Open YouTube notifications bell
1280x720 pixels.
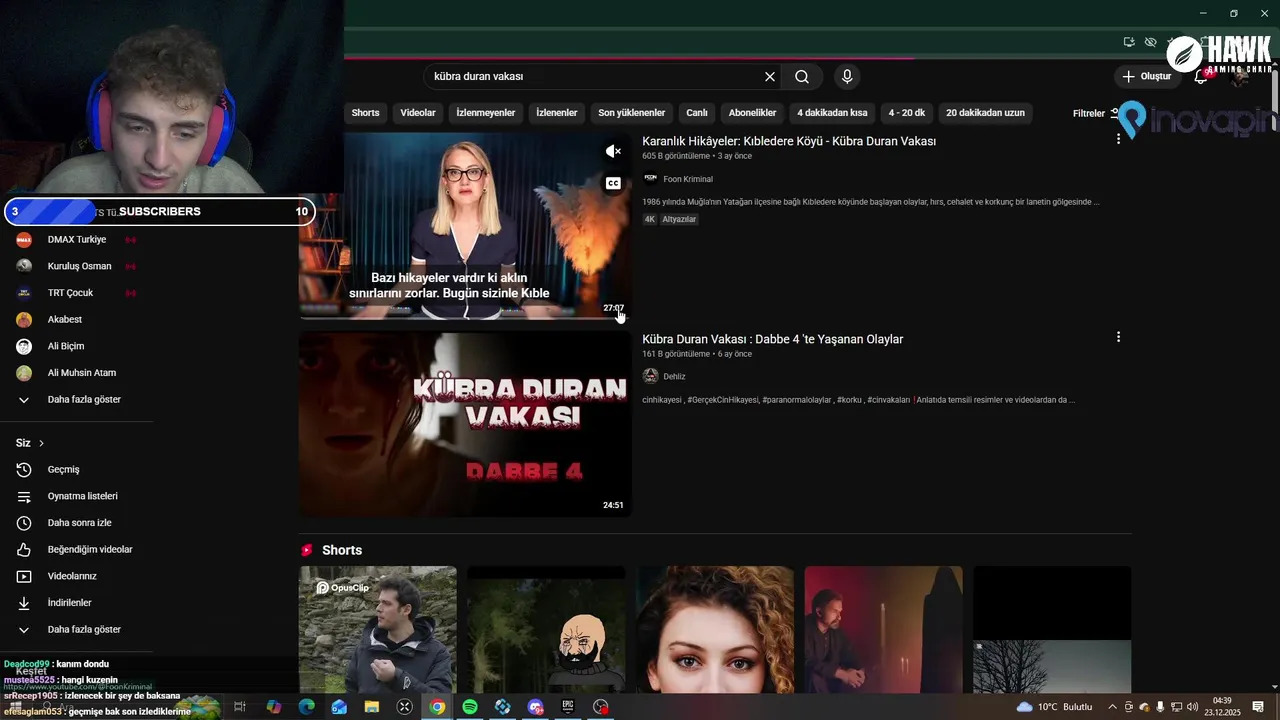[1201, 77]
